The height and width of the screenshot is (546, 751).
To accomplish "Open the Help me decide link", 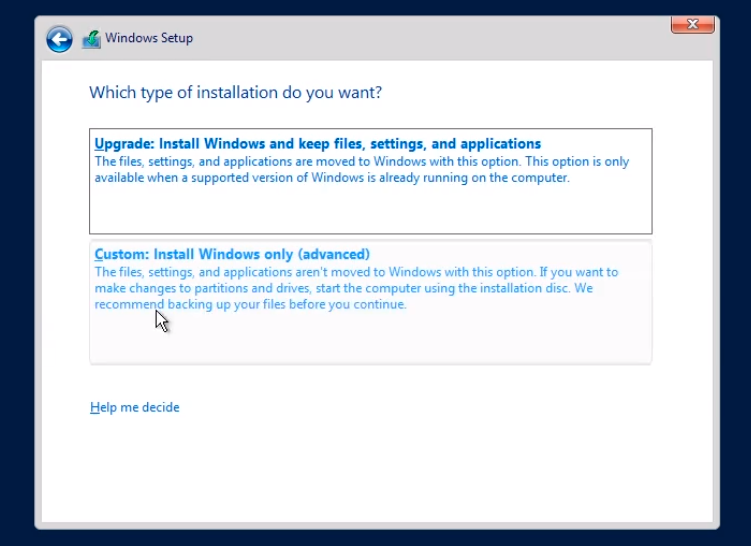I will coord(135,407).
